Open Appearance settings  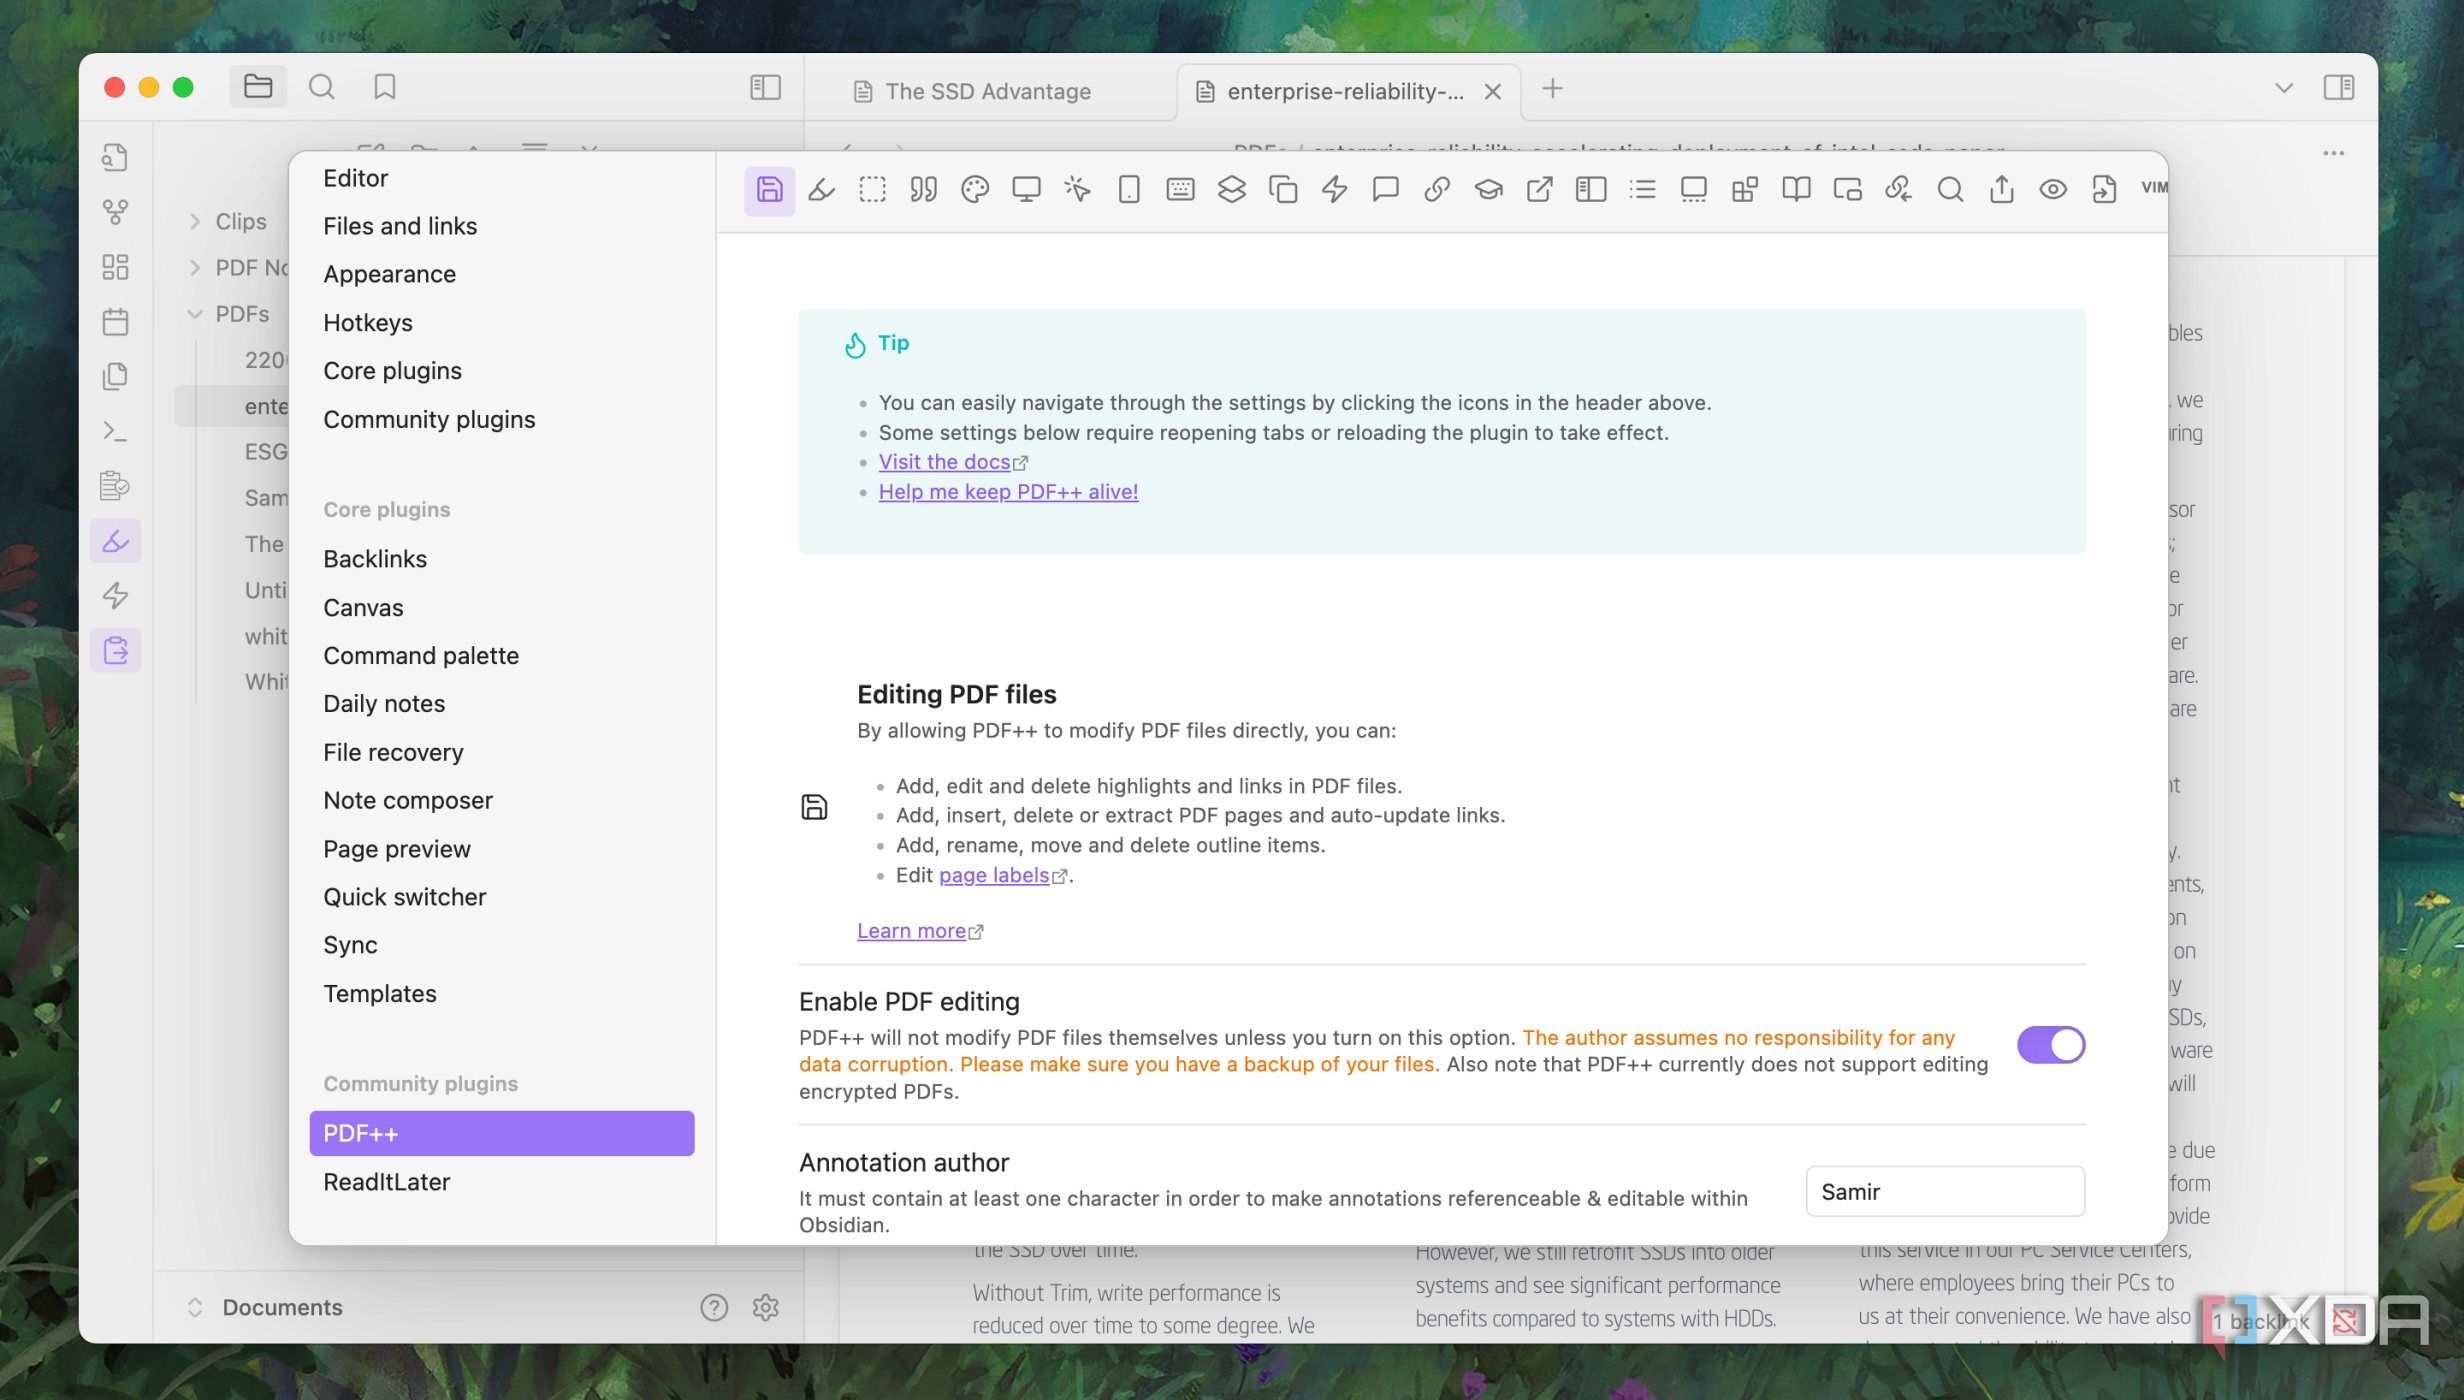[389, 274]
